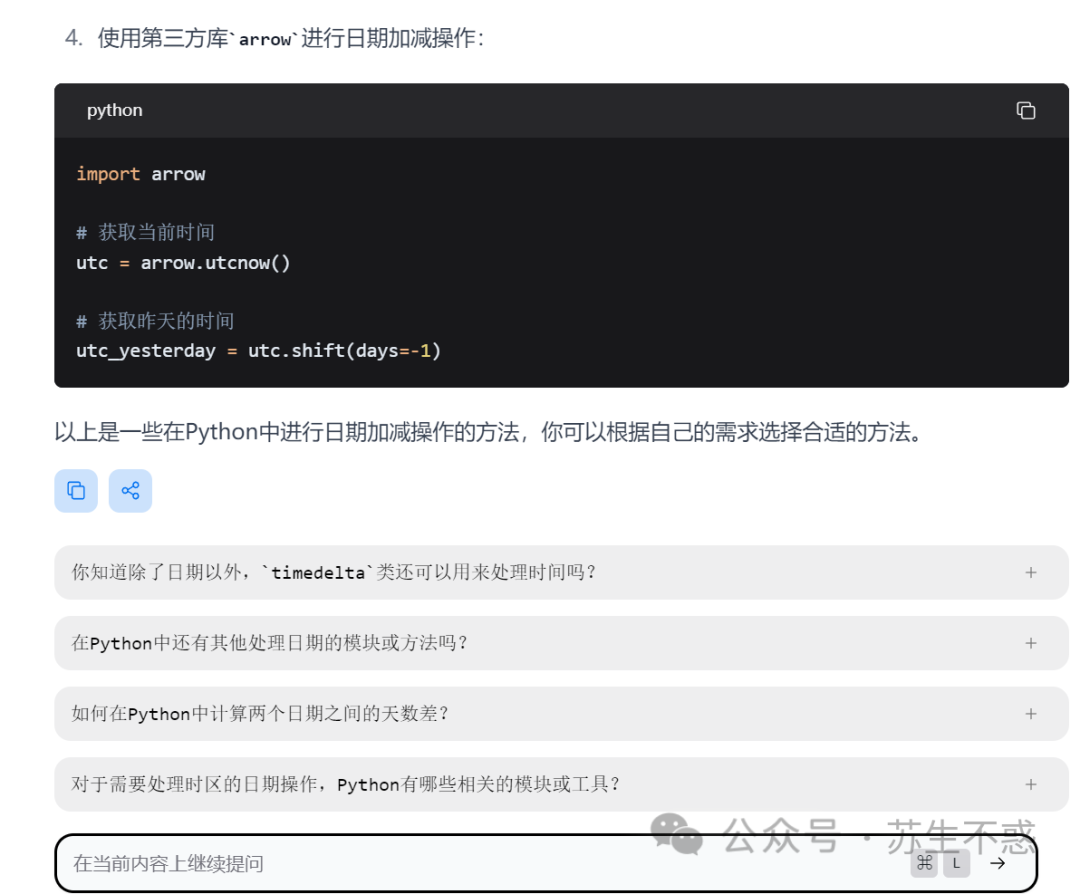Image resolution: width=1080 pixels, height=894 pixels.
Task: Click the step 4 arrow library heading
Action: click(274, 38)
